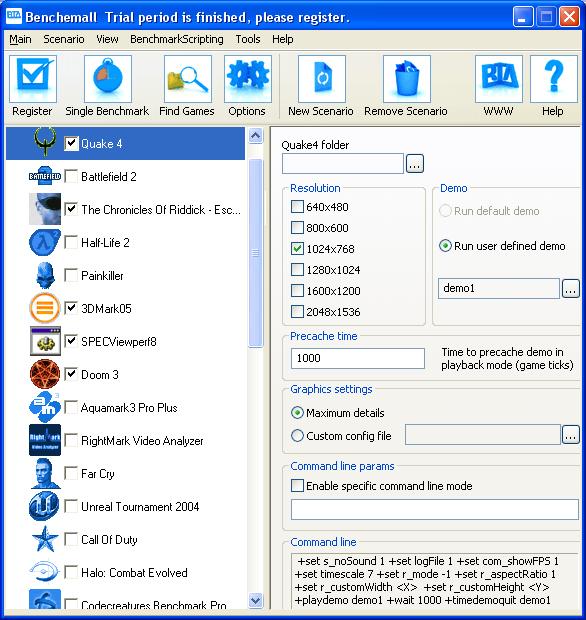Check the Battlefield 2 checkbox
Screen dimensions: 586x620
[x=71, y=176]
